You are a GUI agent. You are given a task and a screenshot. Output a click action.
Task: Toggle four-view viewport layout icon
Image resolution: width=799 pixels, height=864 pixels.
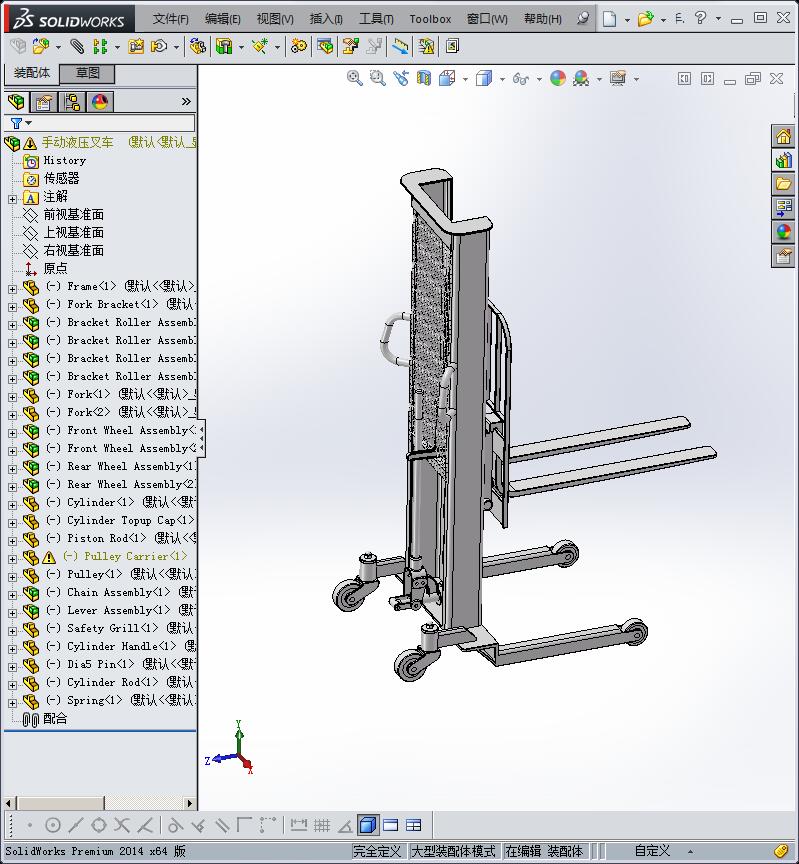point(413,825)
